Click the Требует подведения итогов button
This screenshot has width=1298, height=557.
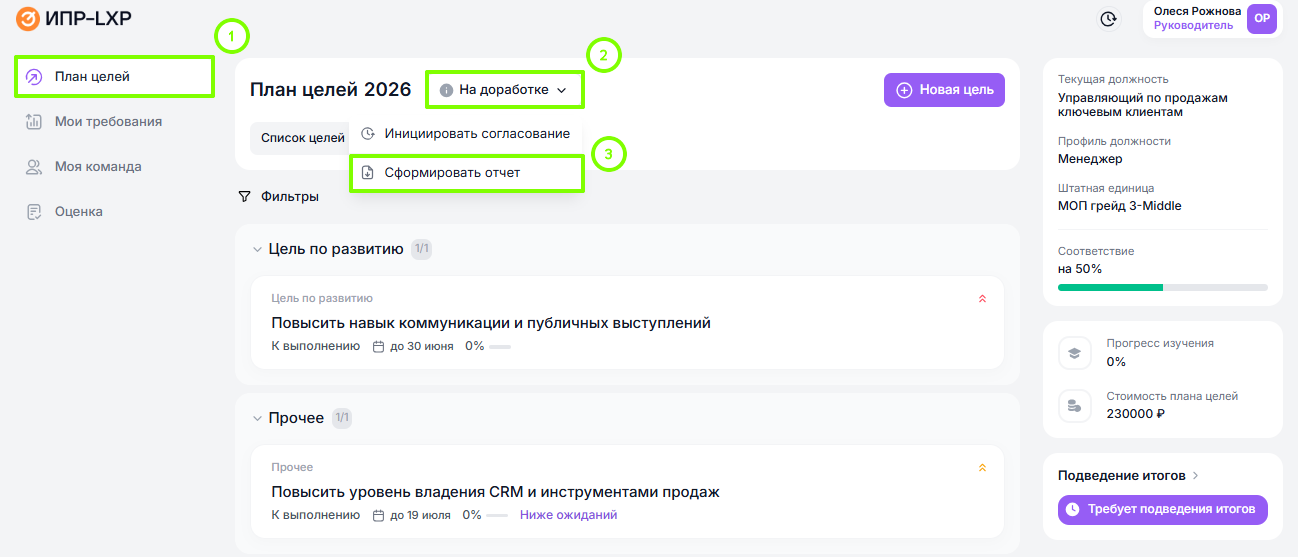(1163, 509)
